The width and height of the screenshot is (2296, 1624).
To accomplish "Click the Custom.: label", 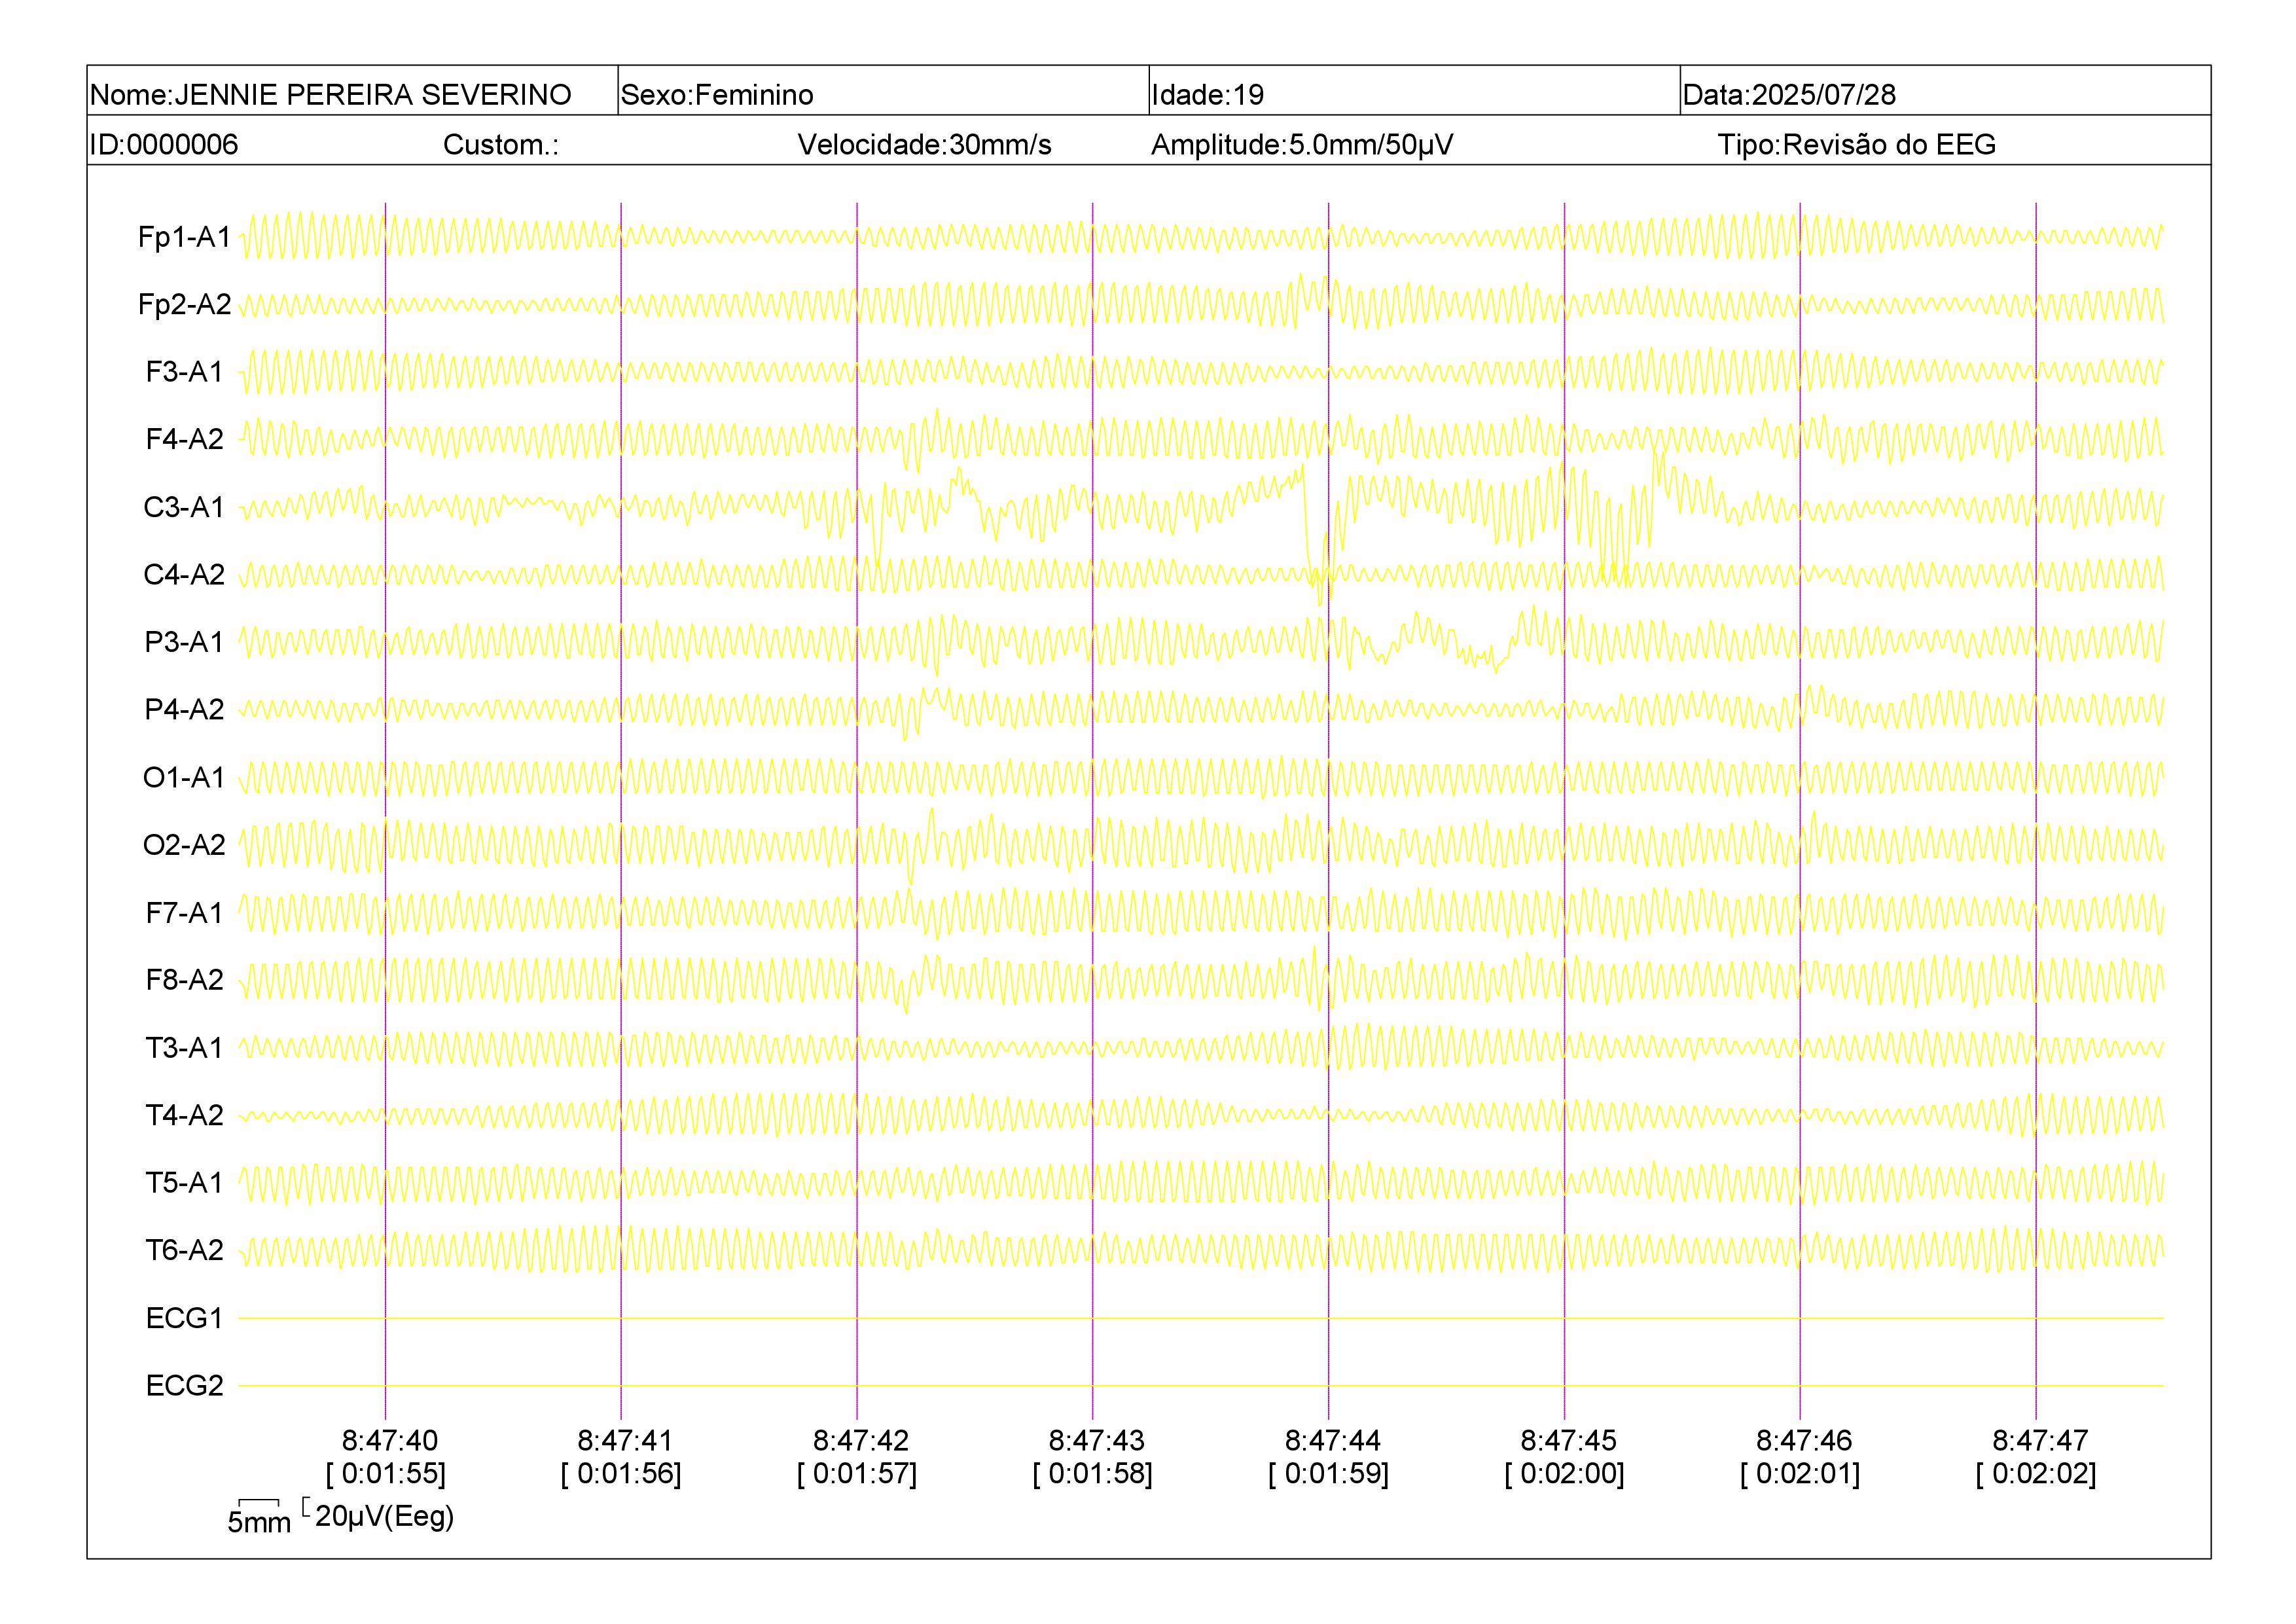I will pos(501,145).
